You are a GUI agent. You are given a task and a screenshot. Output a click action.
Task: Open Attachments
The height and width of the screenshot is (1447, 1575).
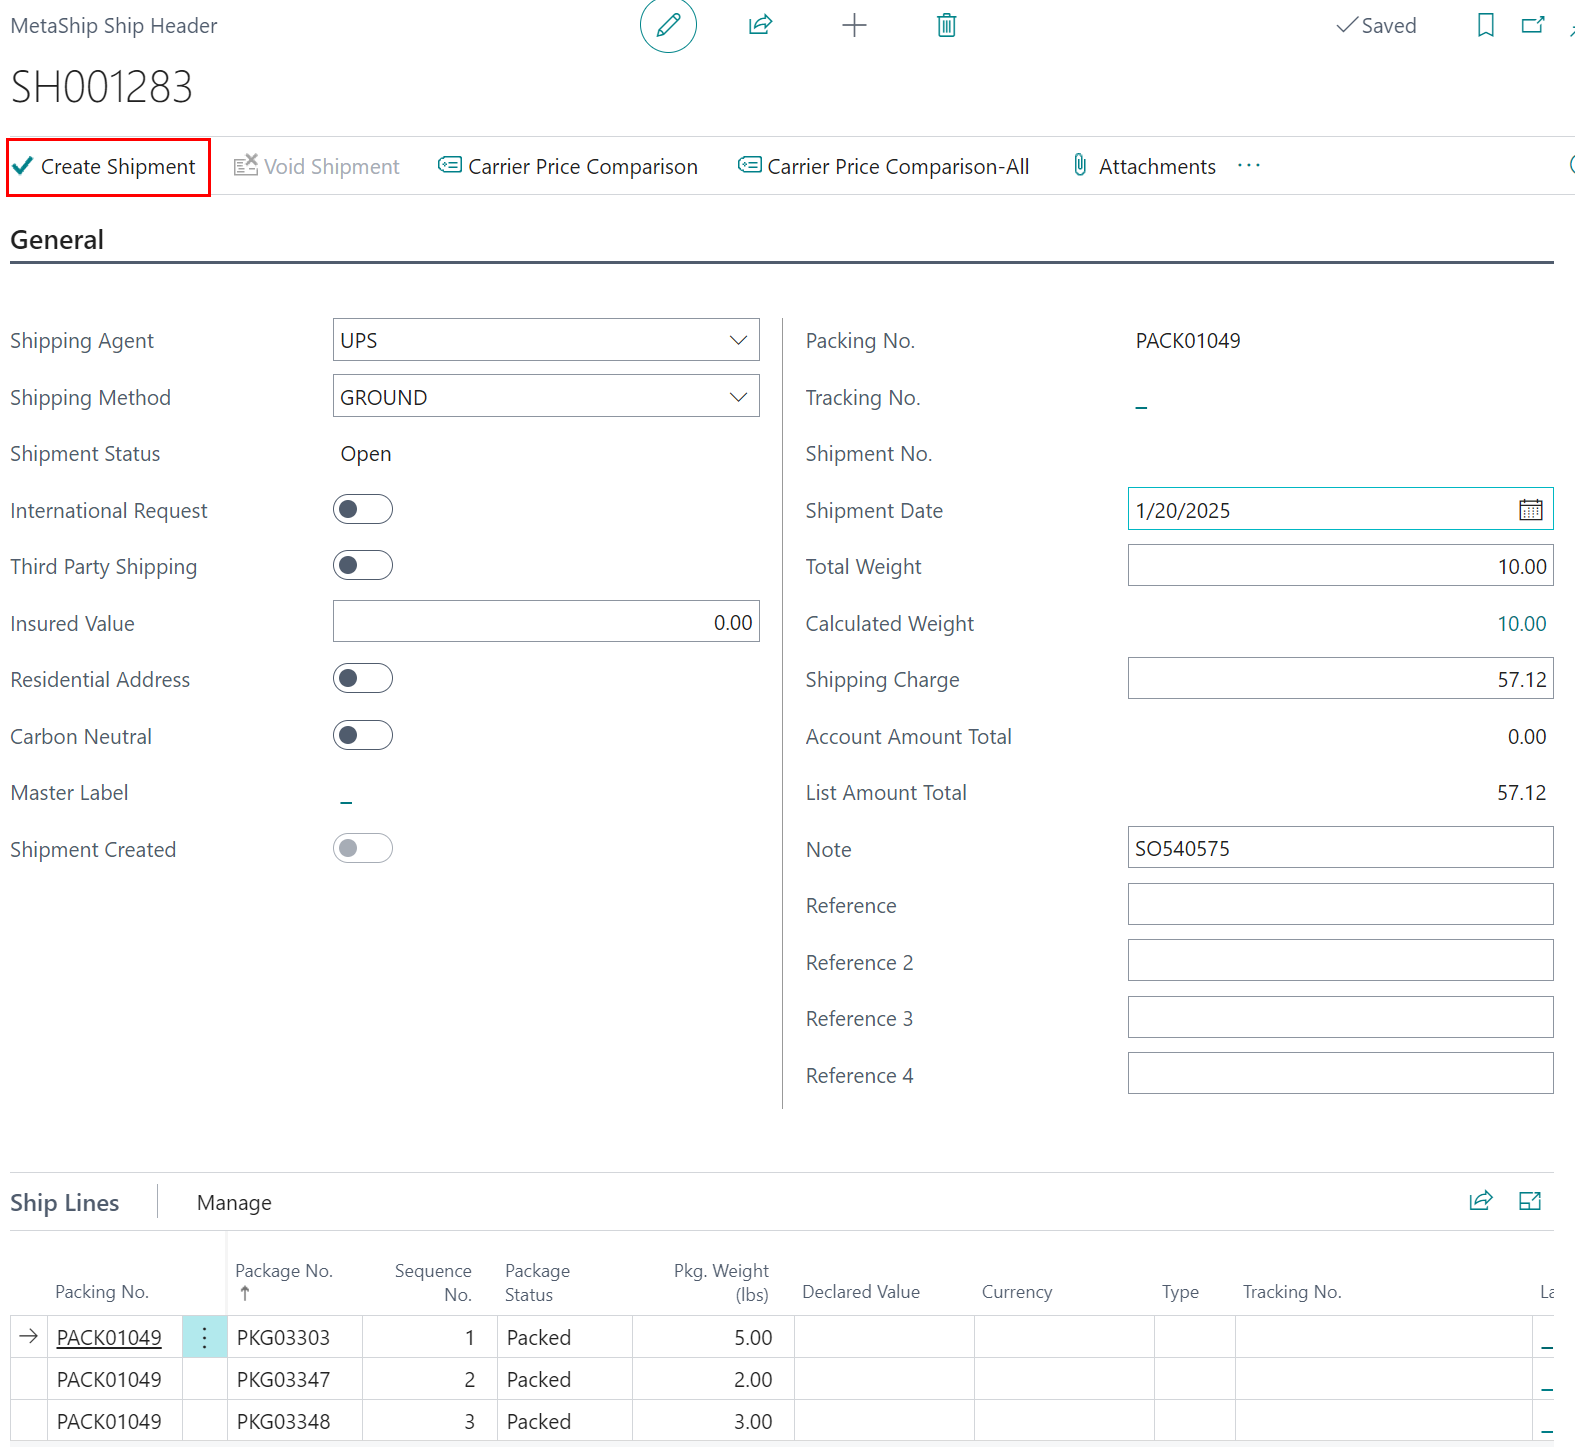[x=1144, y=166]
